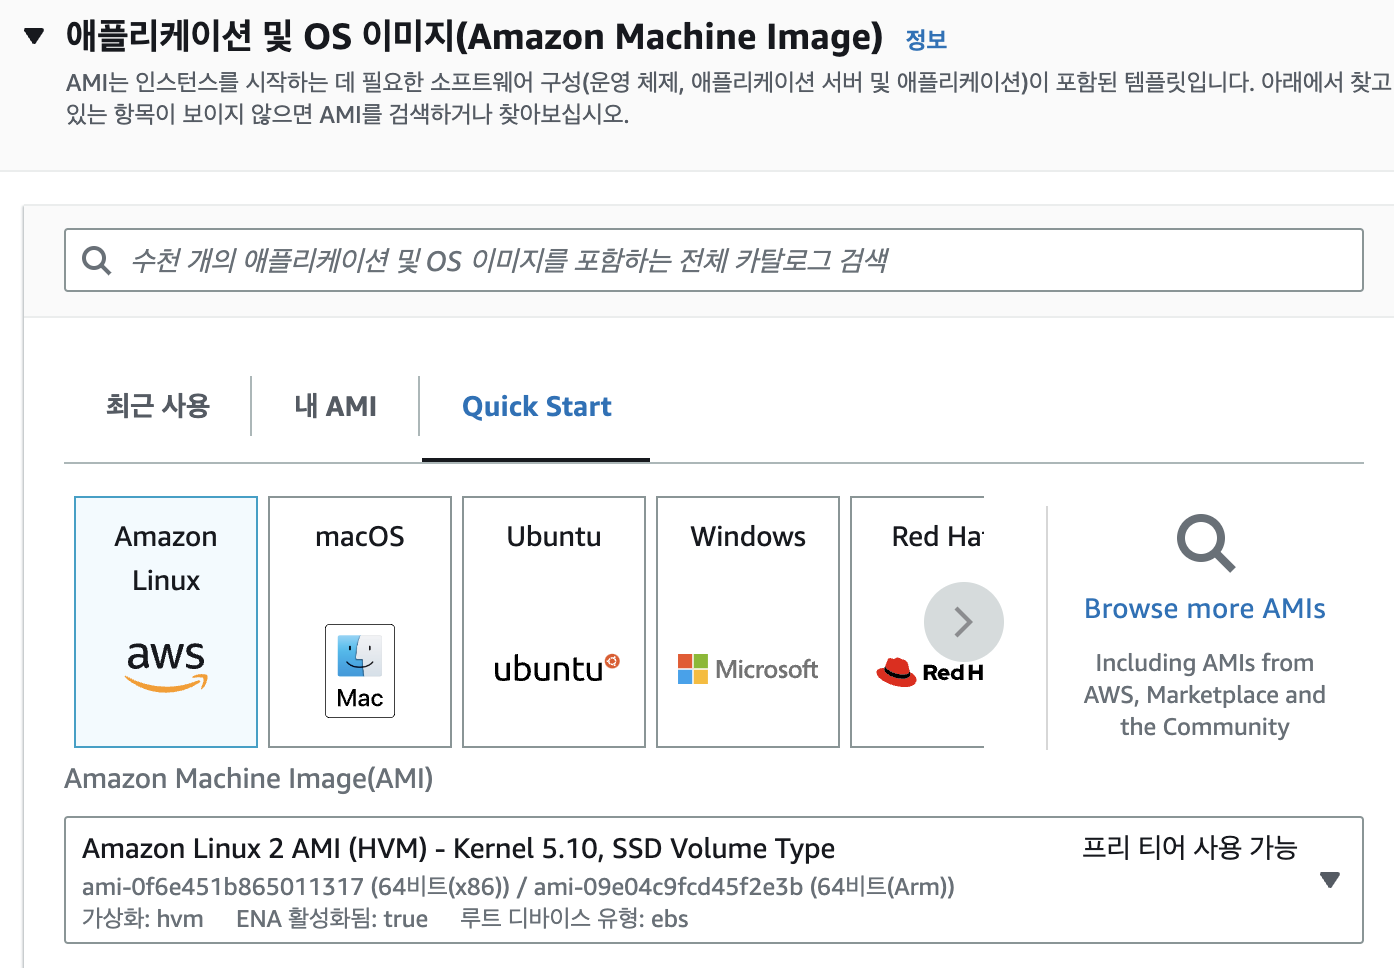Select the Red Hat AMI card

click(917, 621)
